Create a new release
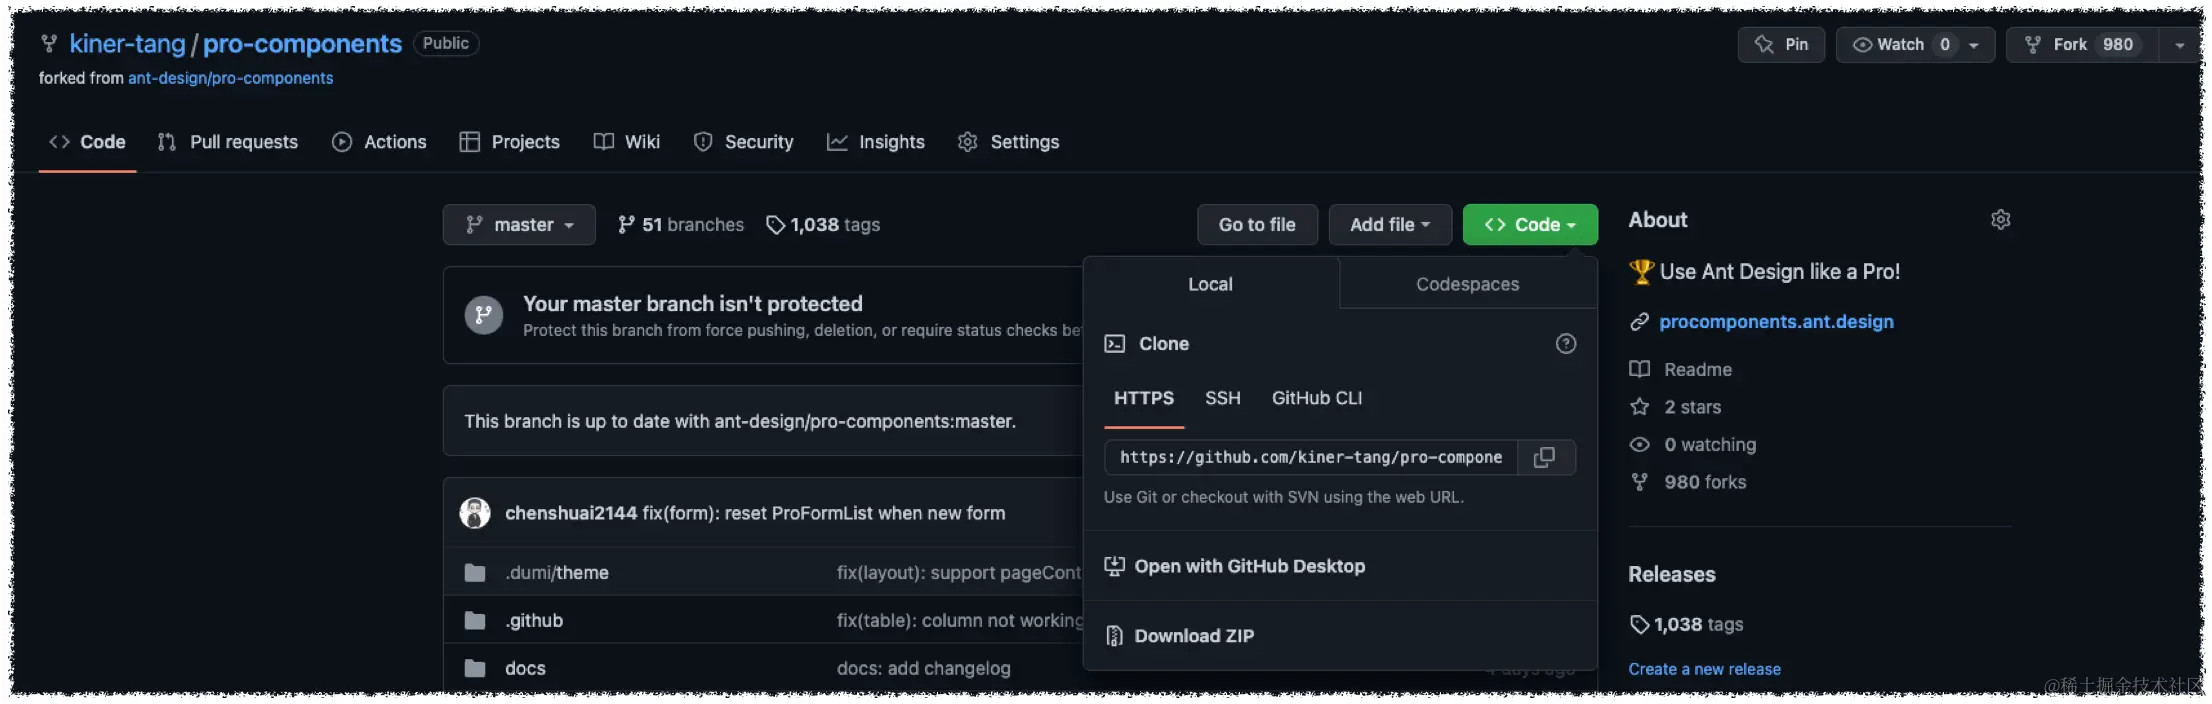2212x704 pixels. pyautogui.click(x=1705, y=669)
